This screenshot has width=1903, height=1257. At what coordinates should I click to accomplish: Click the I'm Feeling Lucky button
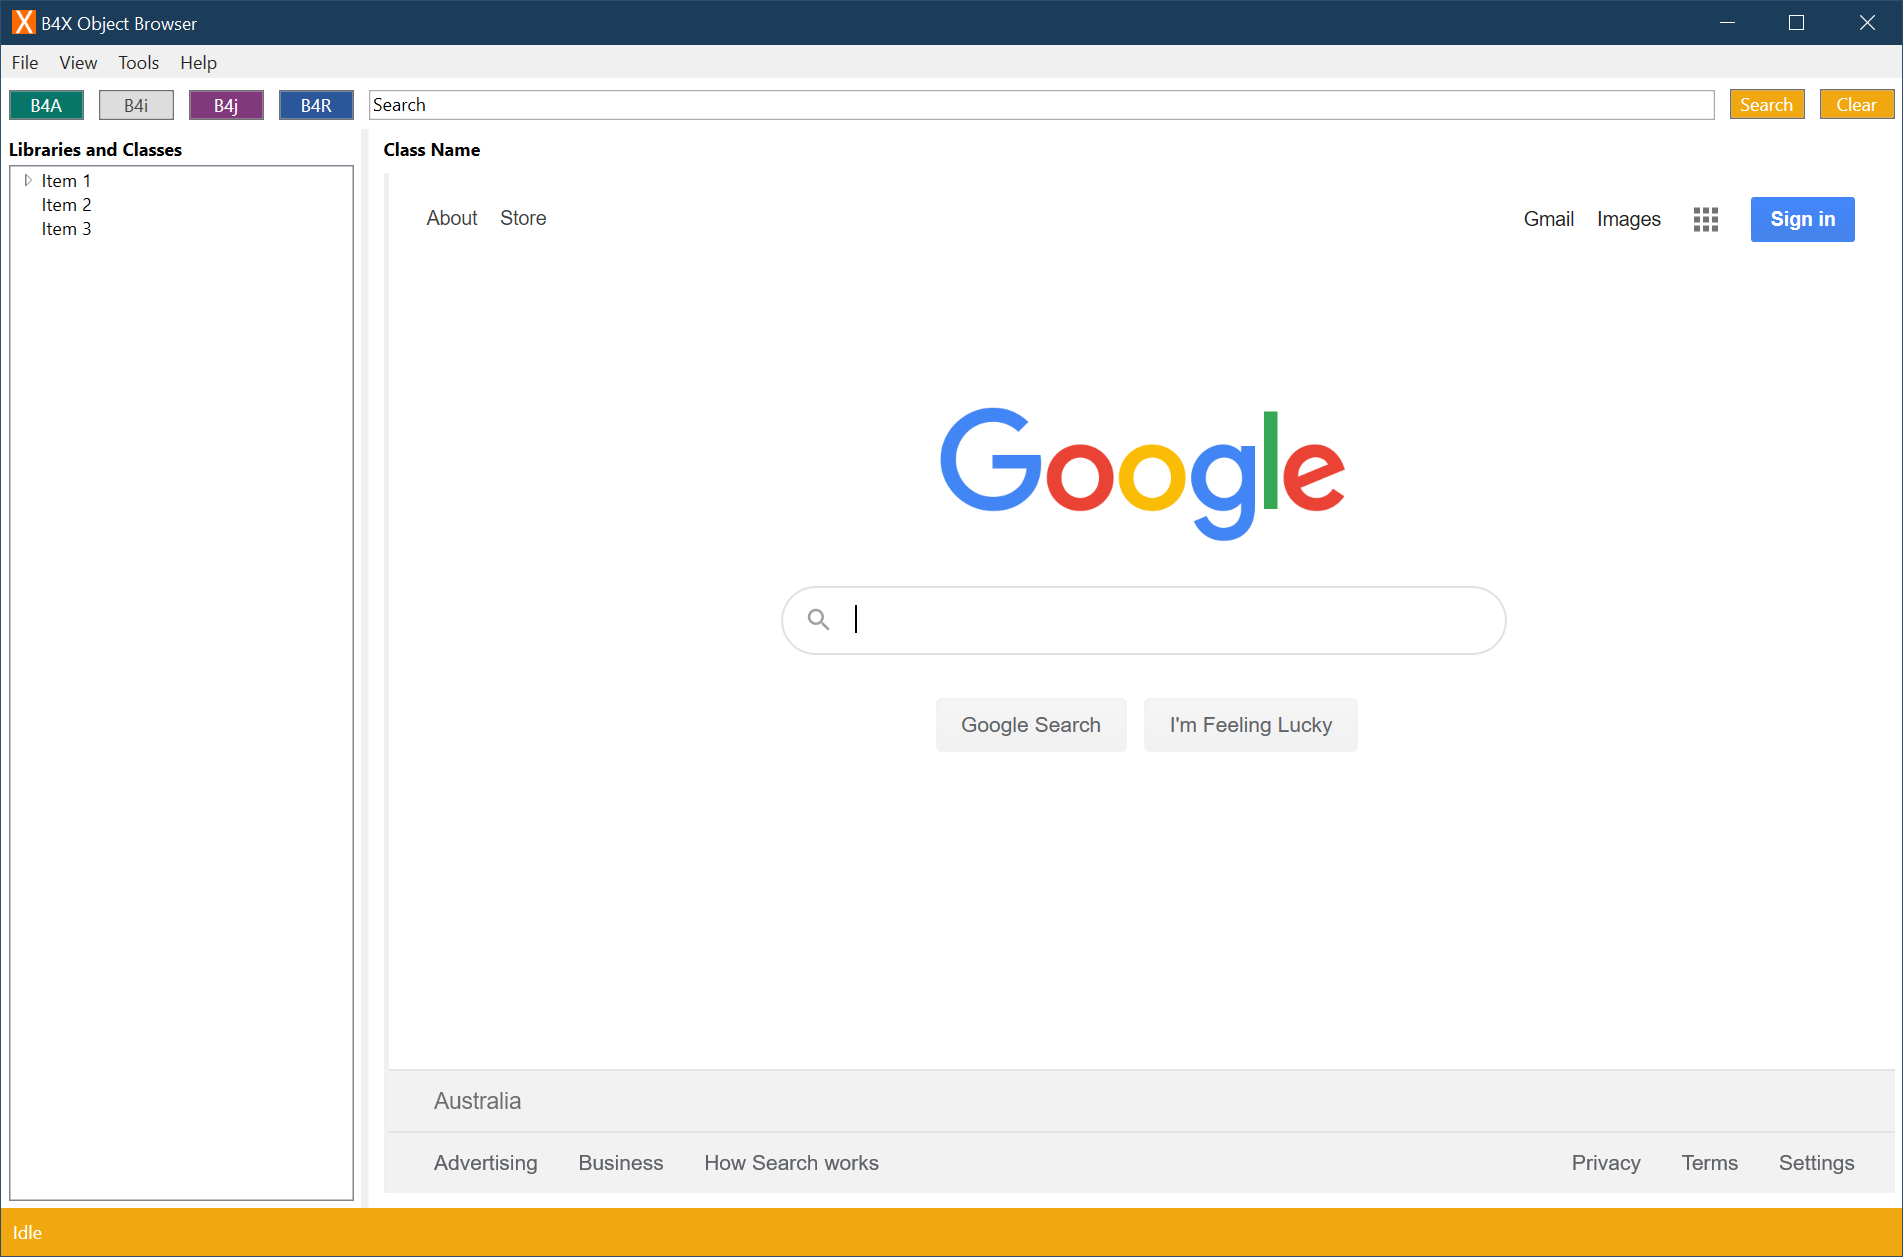[x=1251, y=725]
